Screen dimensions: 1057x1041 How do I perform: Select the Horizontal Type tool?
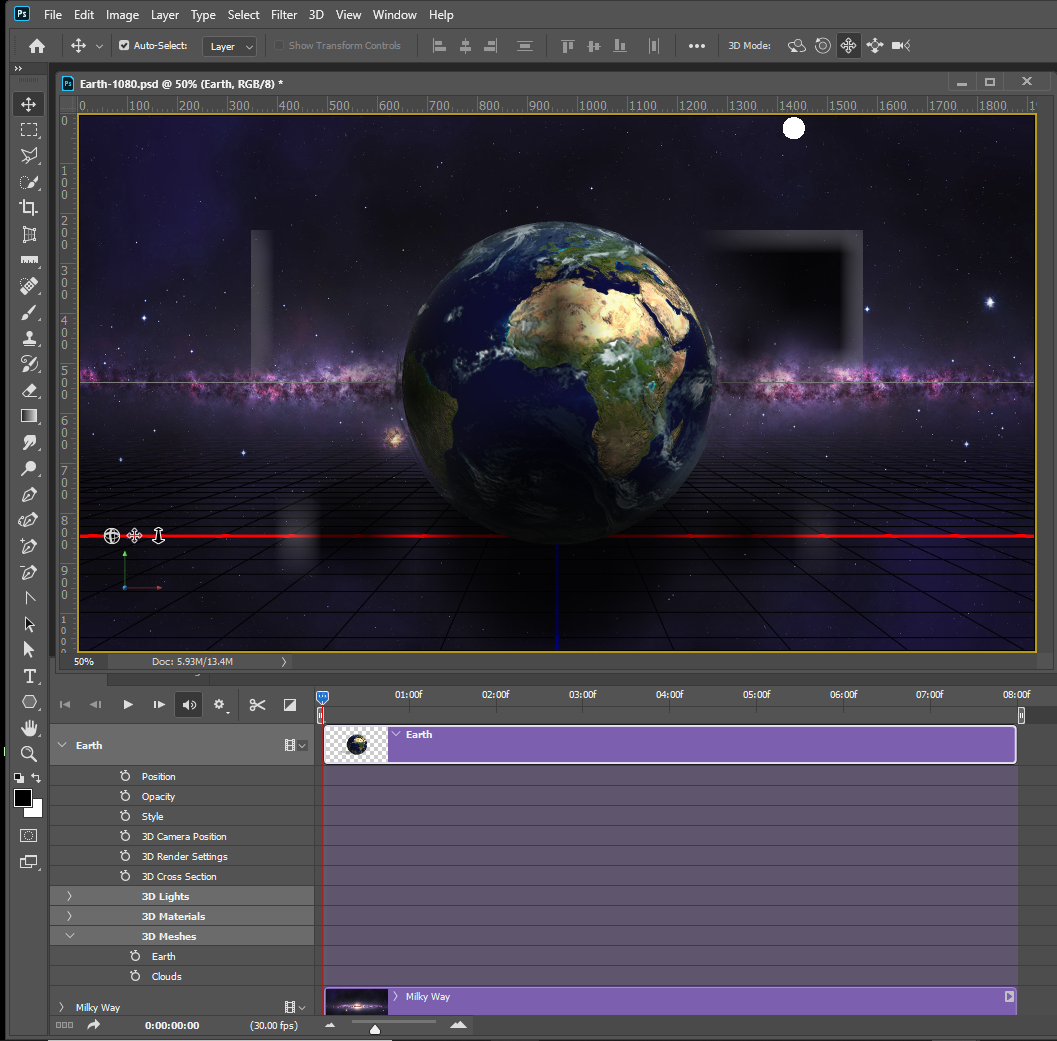click(x=28, y=676)
